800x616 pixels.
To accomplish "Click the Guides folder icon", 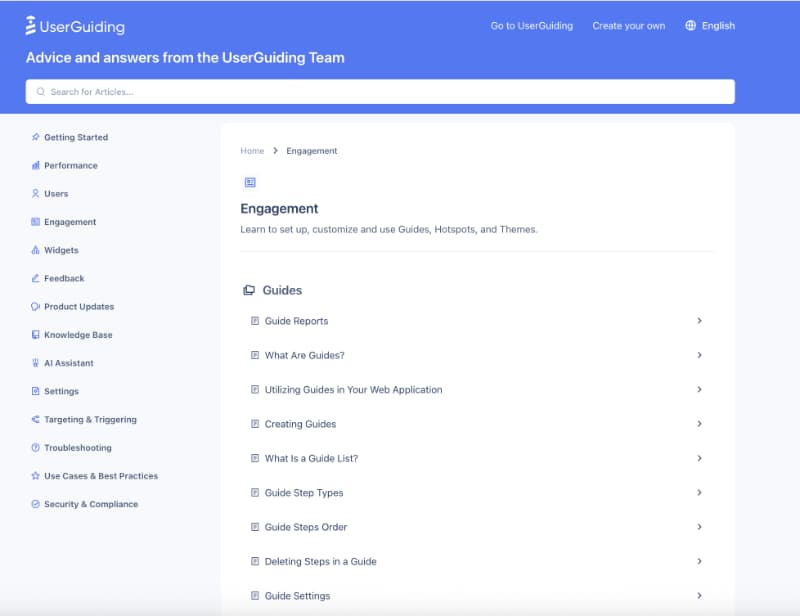I will [249, 290].
